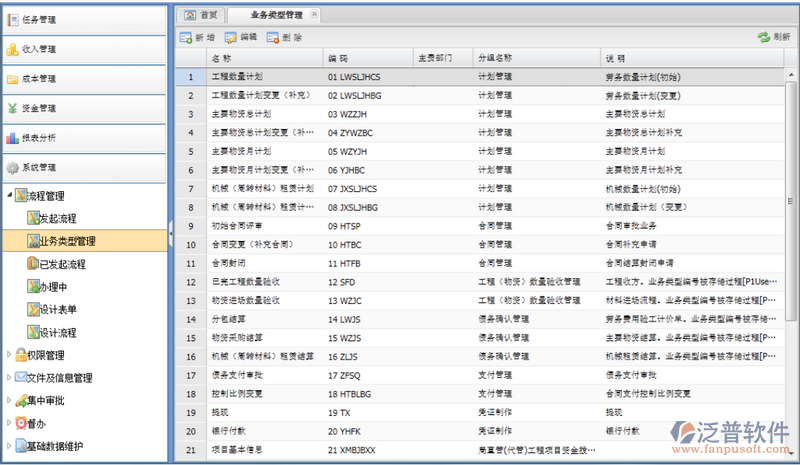This screenshot has width=800, height=465.
Task: Open 任务管理 in the sidebar
Action: click(x=40, y=19)
